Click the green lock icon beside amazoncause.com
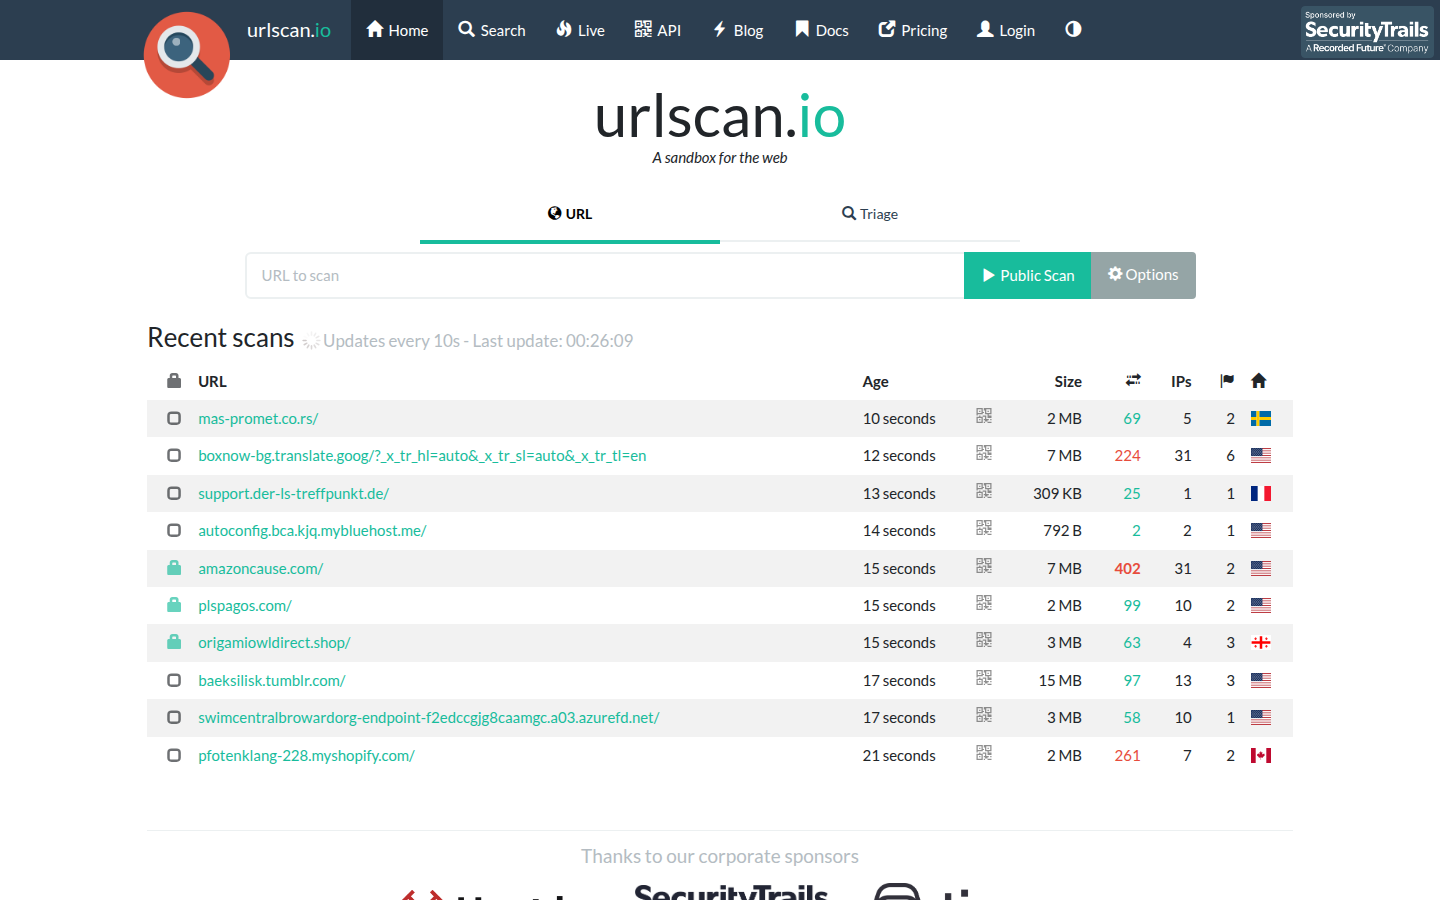The width and height of the screenshot is (1440, 900). pos(174,568)
